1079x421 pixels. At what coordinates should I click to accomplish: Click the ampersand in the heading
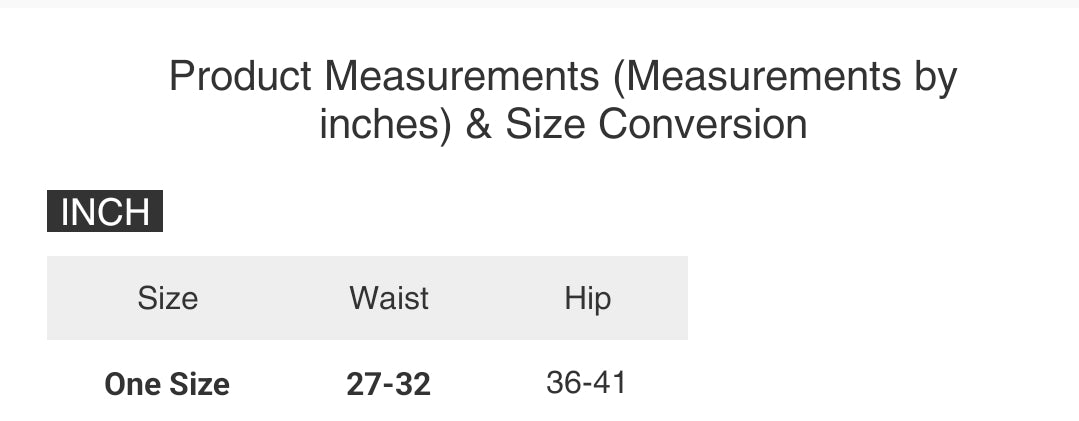point(479,125)
